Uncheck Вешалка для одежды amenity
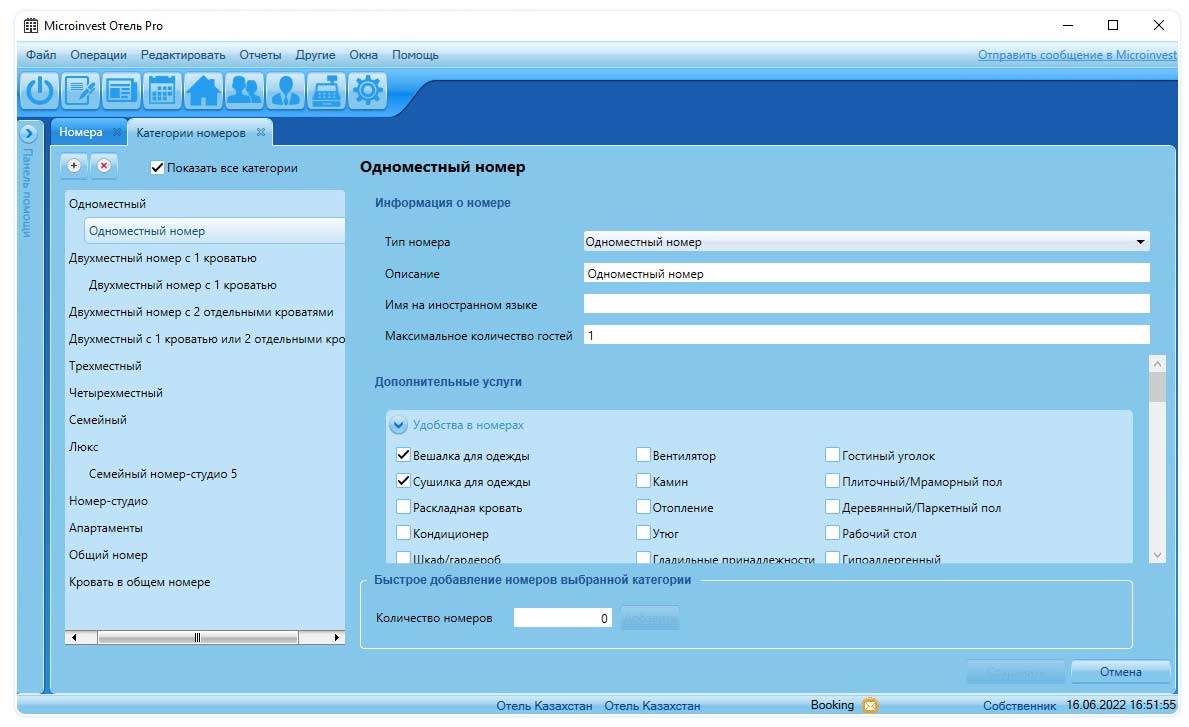Screen dimensions: 1189x727 point(404,456)
